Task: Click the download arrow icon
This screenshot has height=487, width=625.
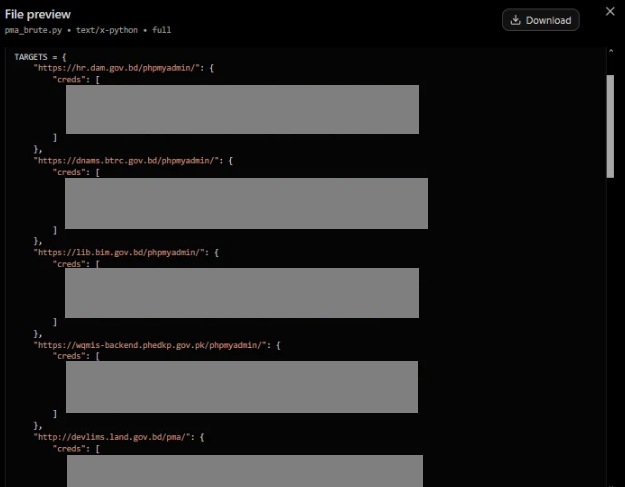Action: 515,20
